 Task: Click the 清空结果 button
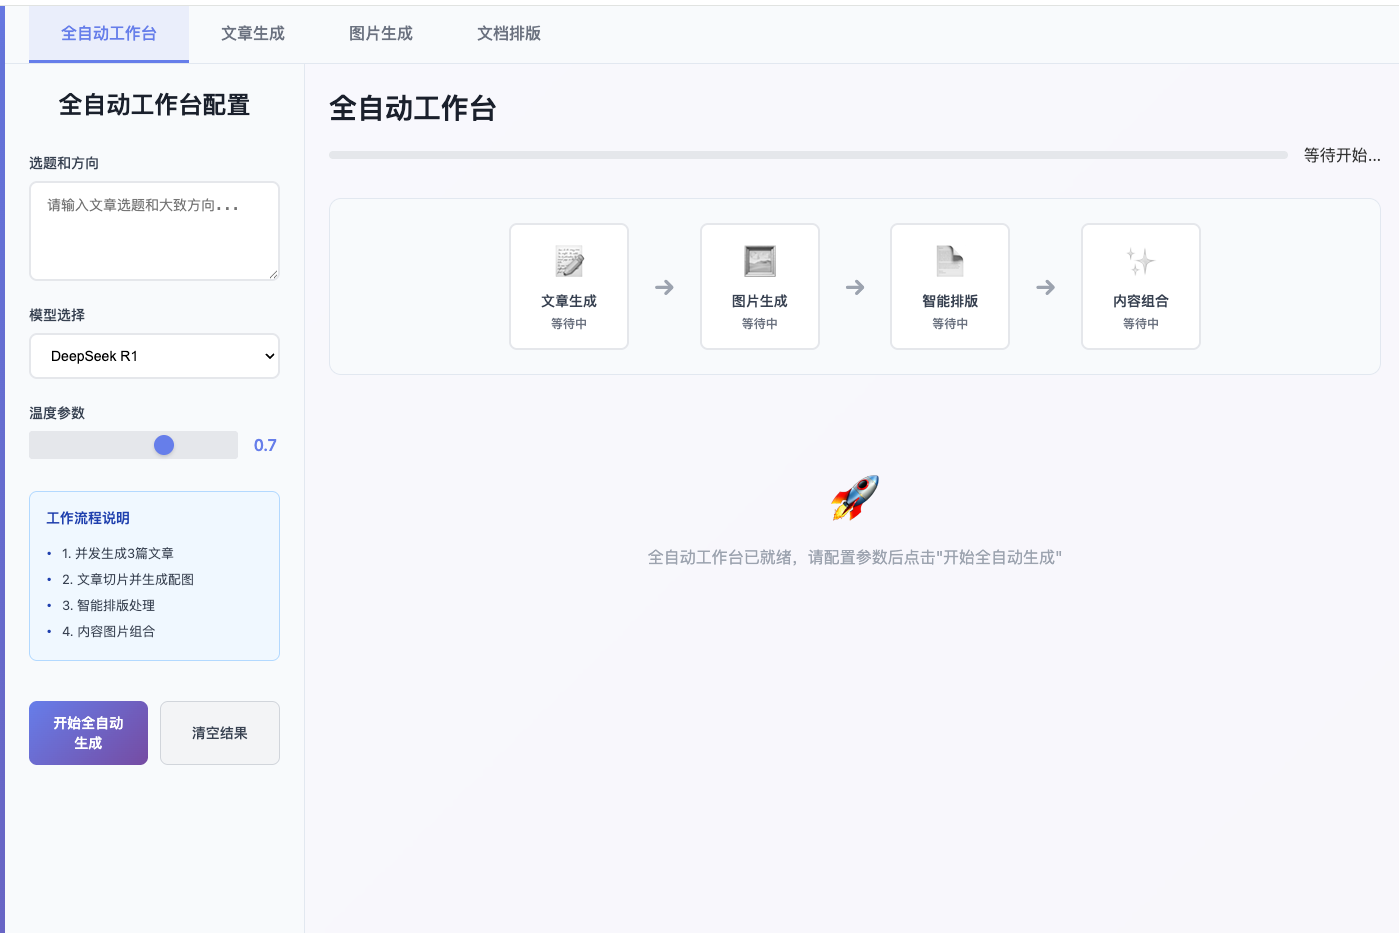tap(220, 733)
